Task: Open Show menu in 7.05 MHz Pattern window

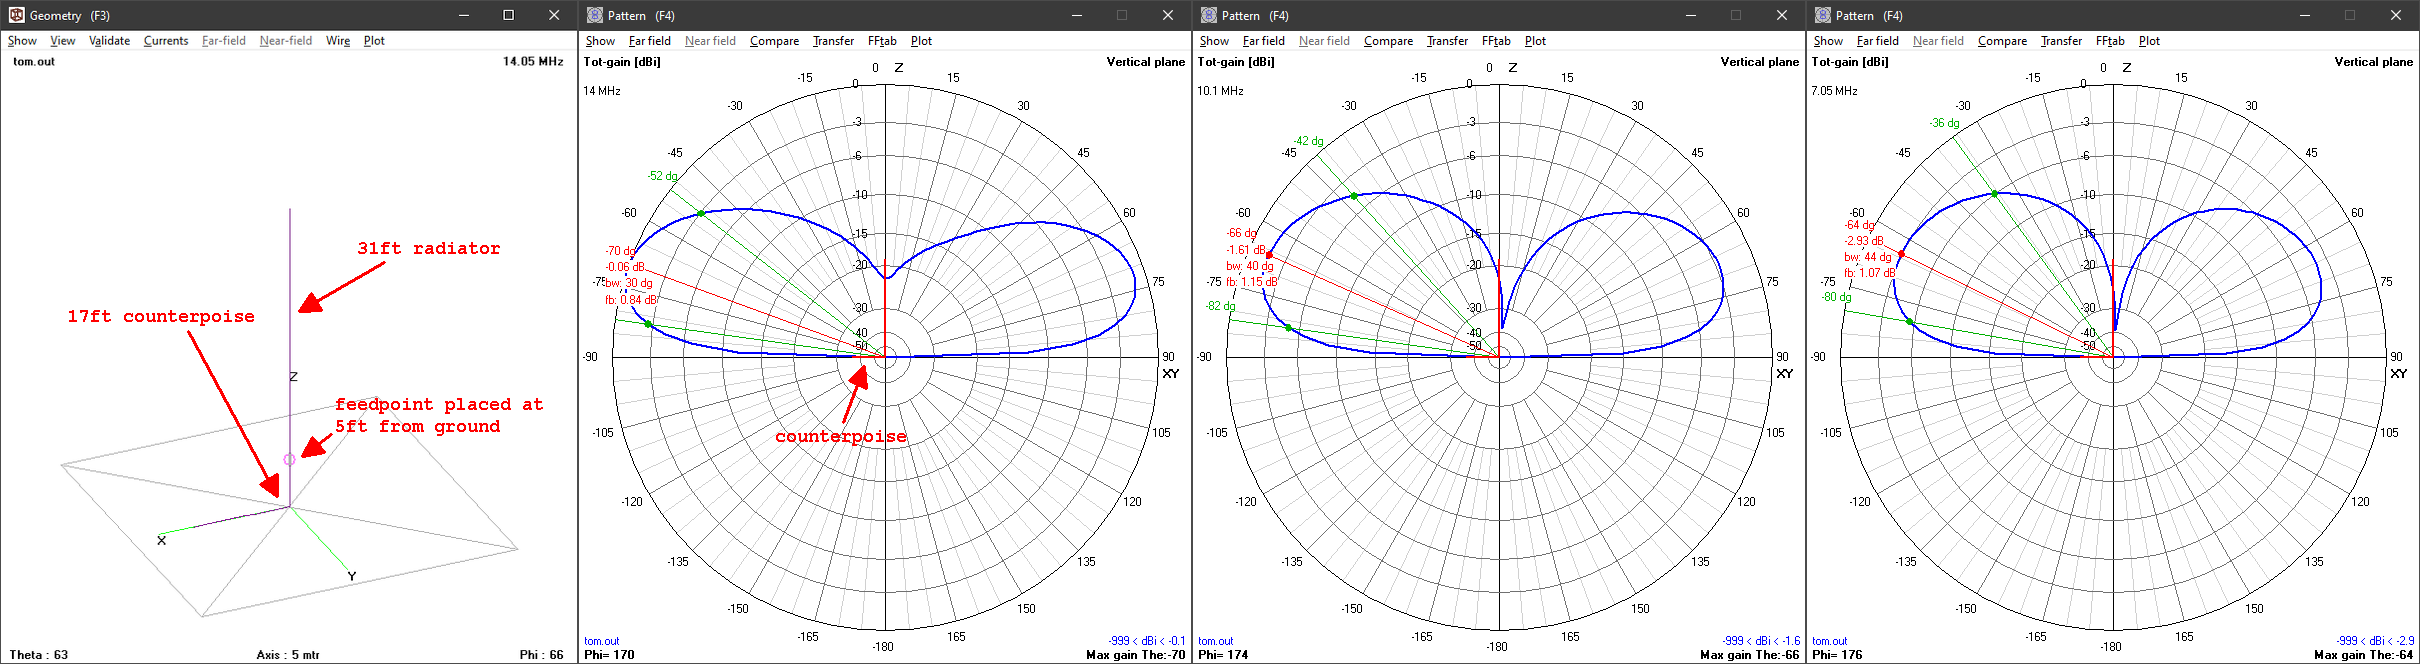Action: pos(1828,41)
